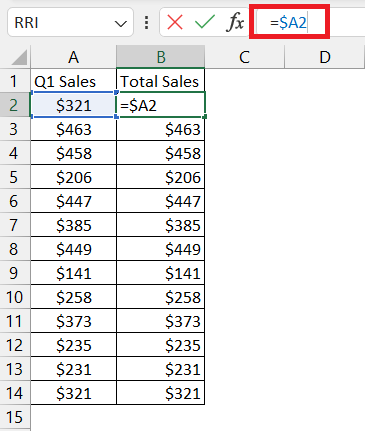Screen dimensions: 365x431
Task: Confirm the formula with the green checkmark
Action: coord(205,23)
